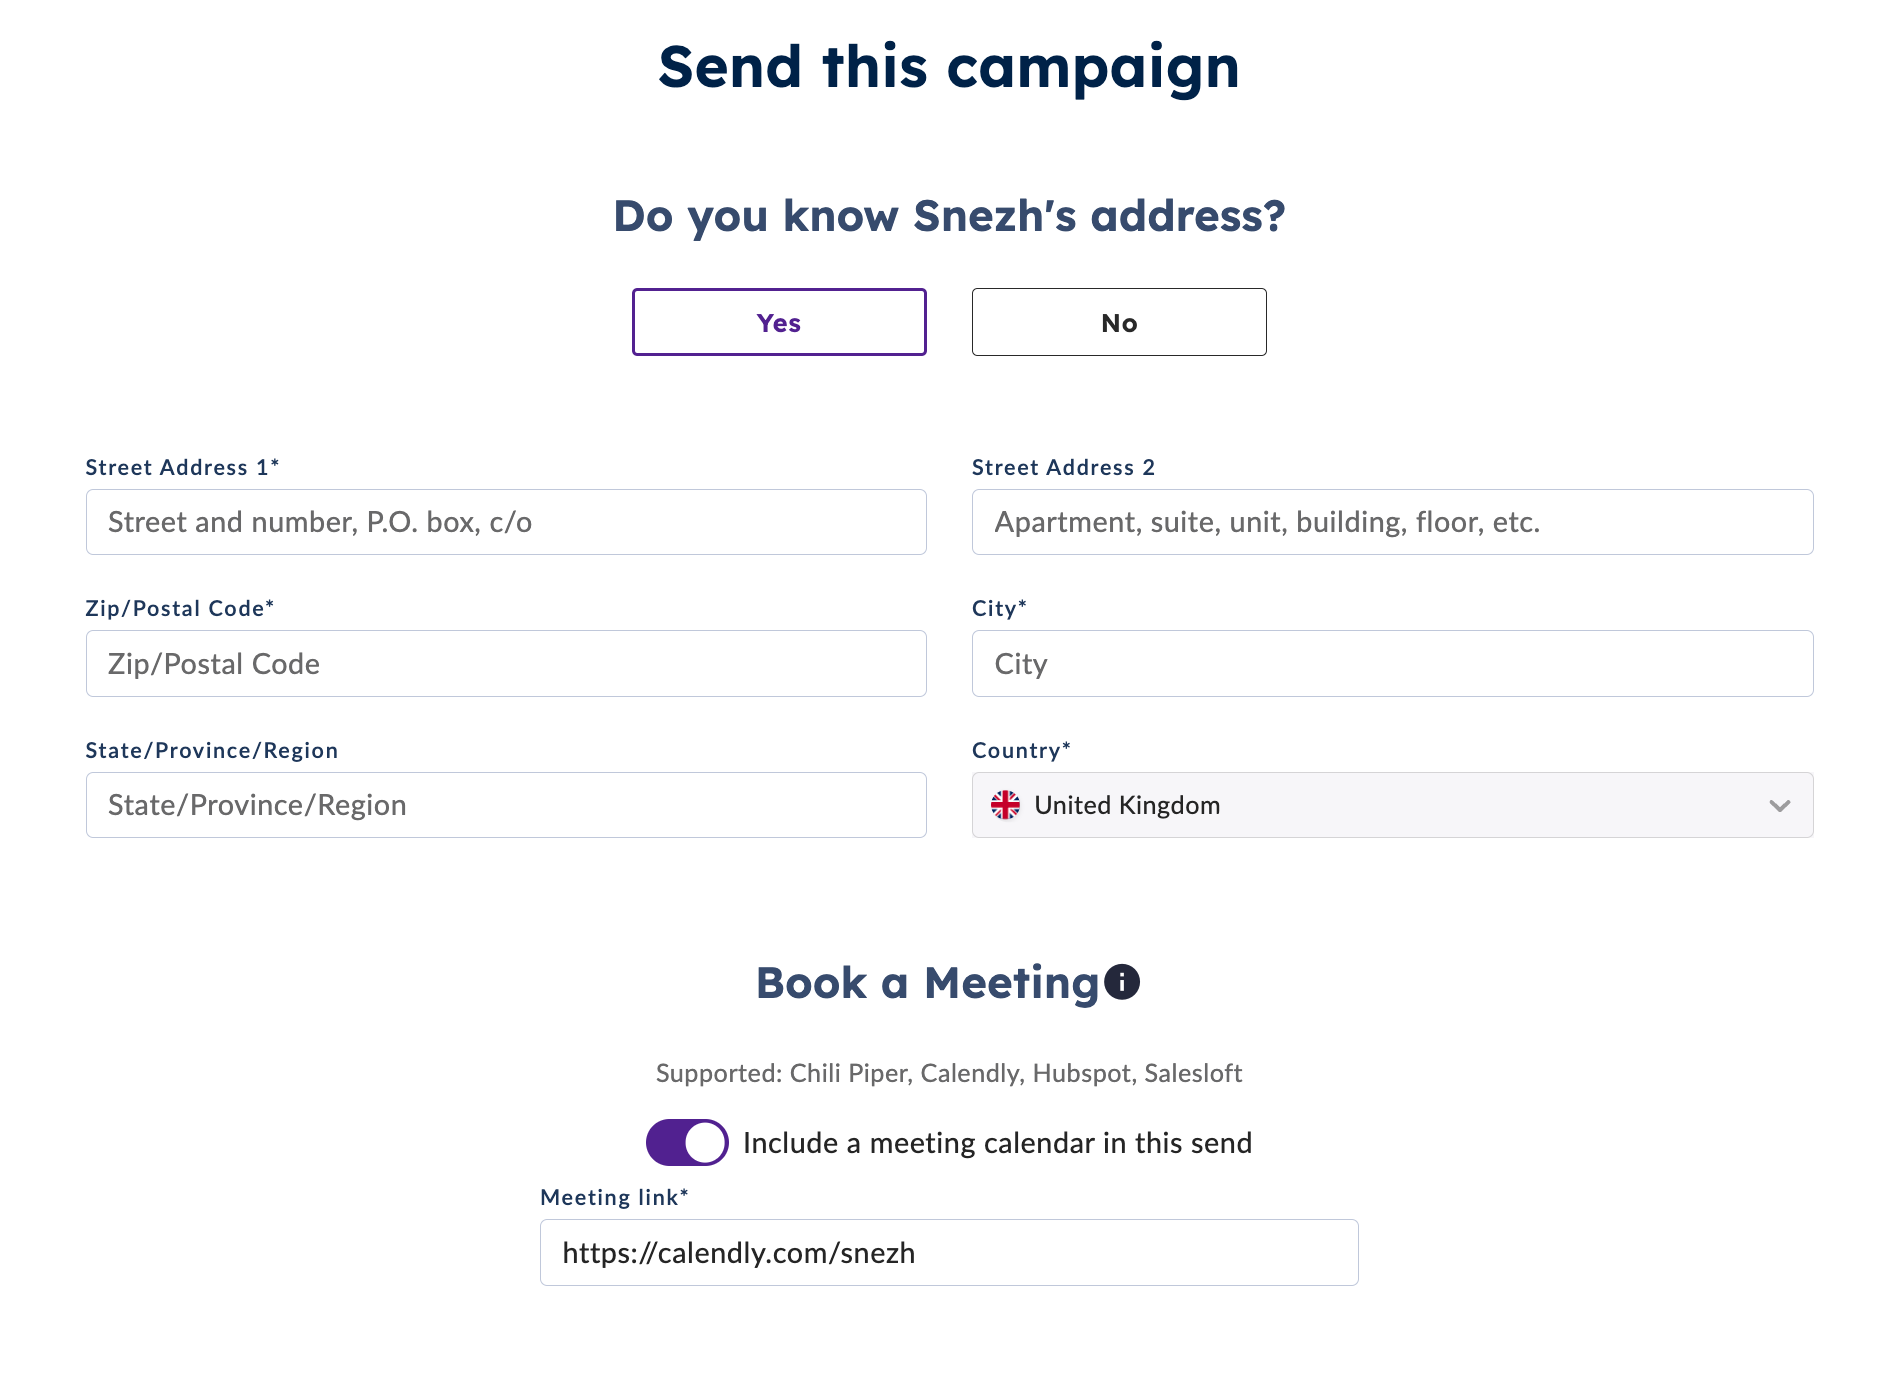Screen dimensions: 1900x1386
Task: Disable the meeting calendar toggle
Action: point(687,1142)
